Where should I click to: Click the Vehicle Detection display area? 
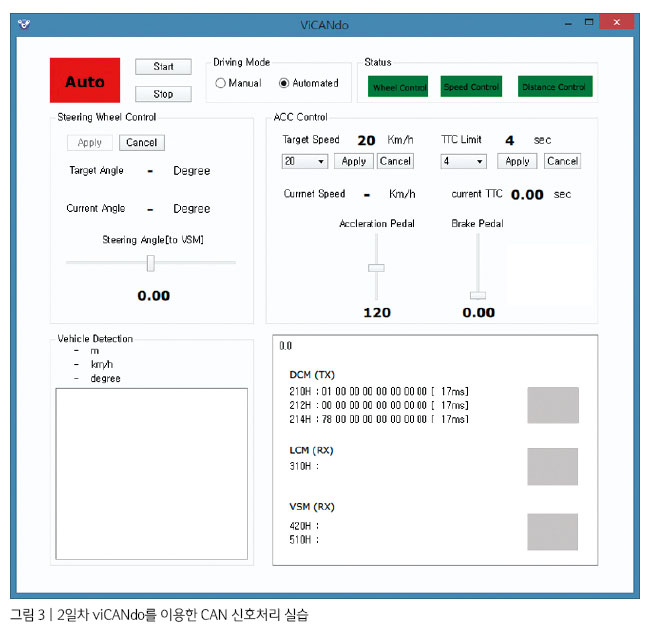(x=151, y=474)
